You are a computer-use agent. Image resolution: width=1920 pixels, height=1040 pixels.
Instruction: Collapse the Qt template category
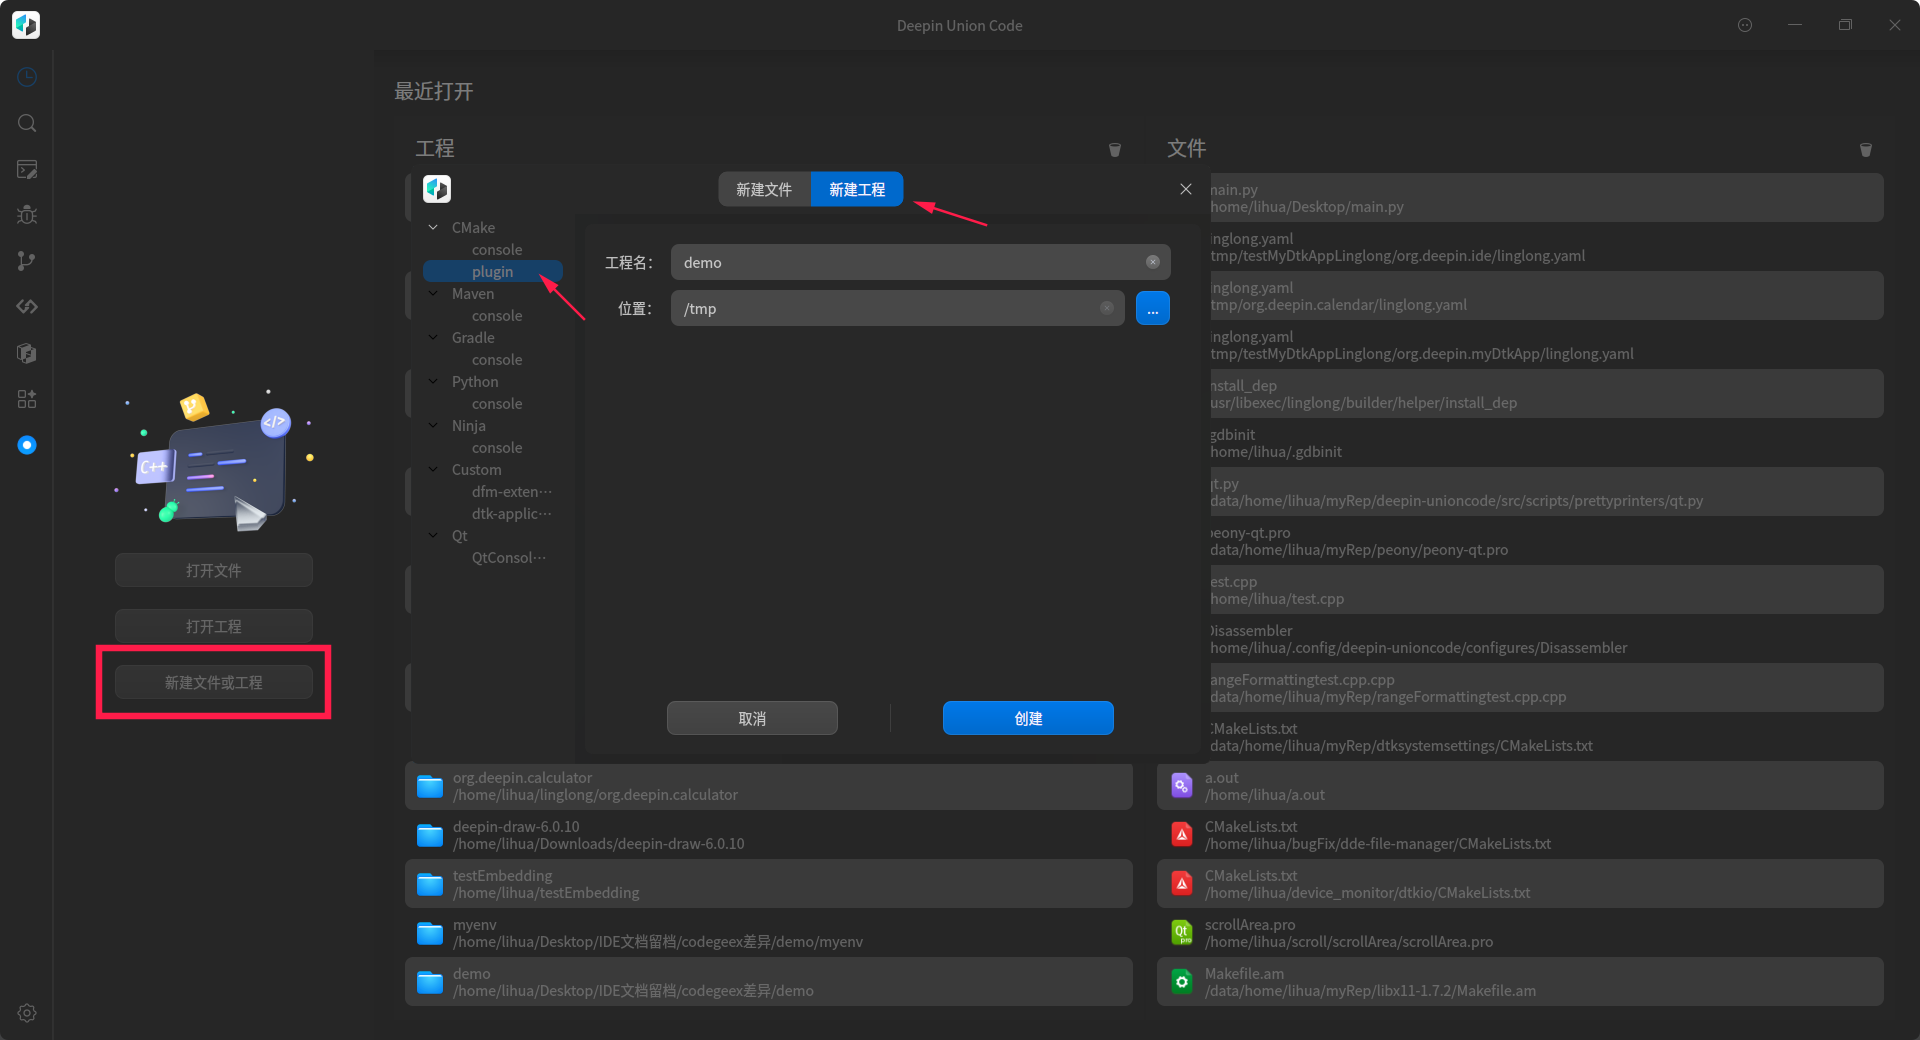pos(433,535)
